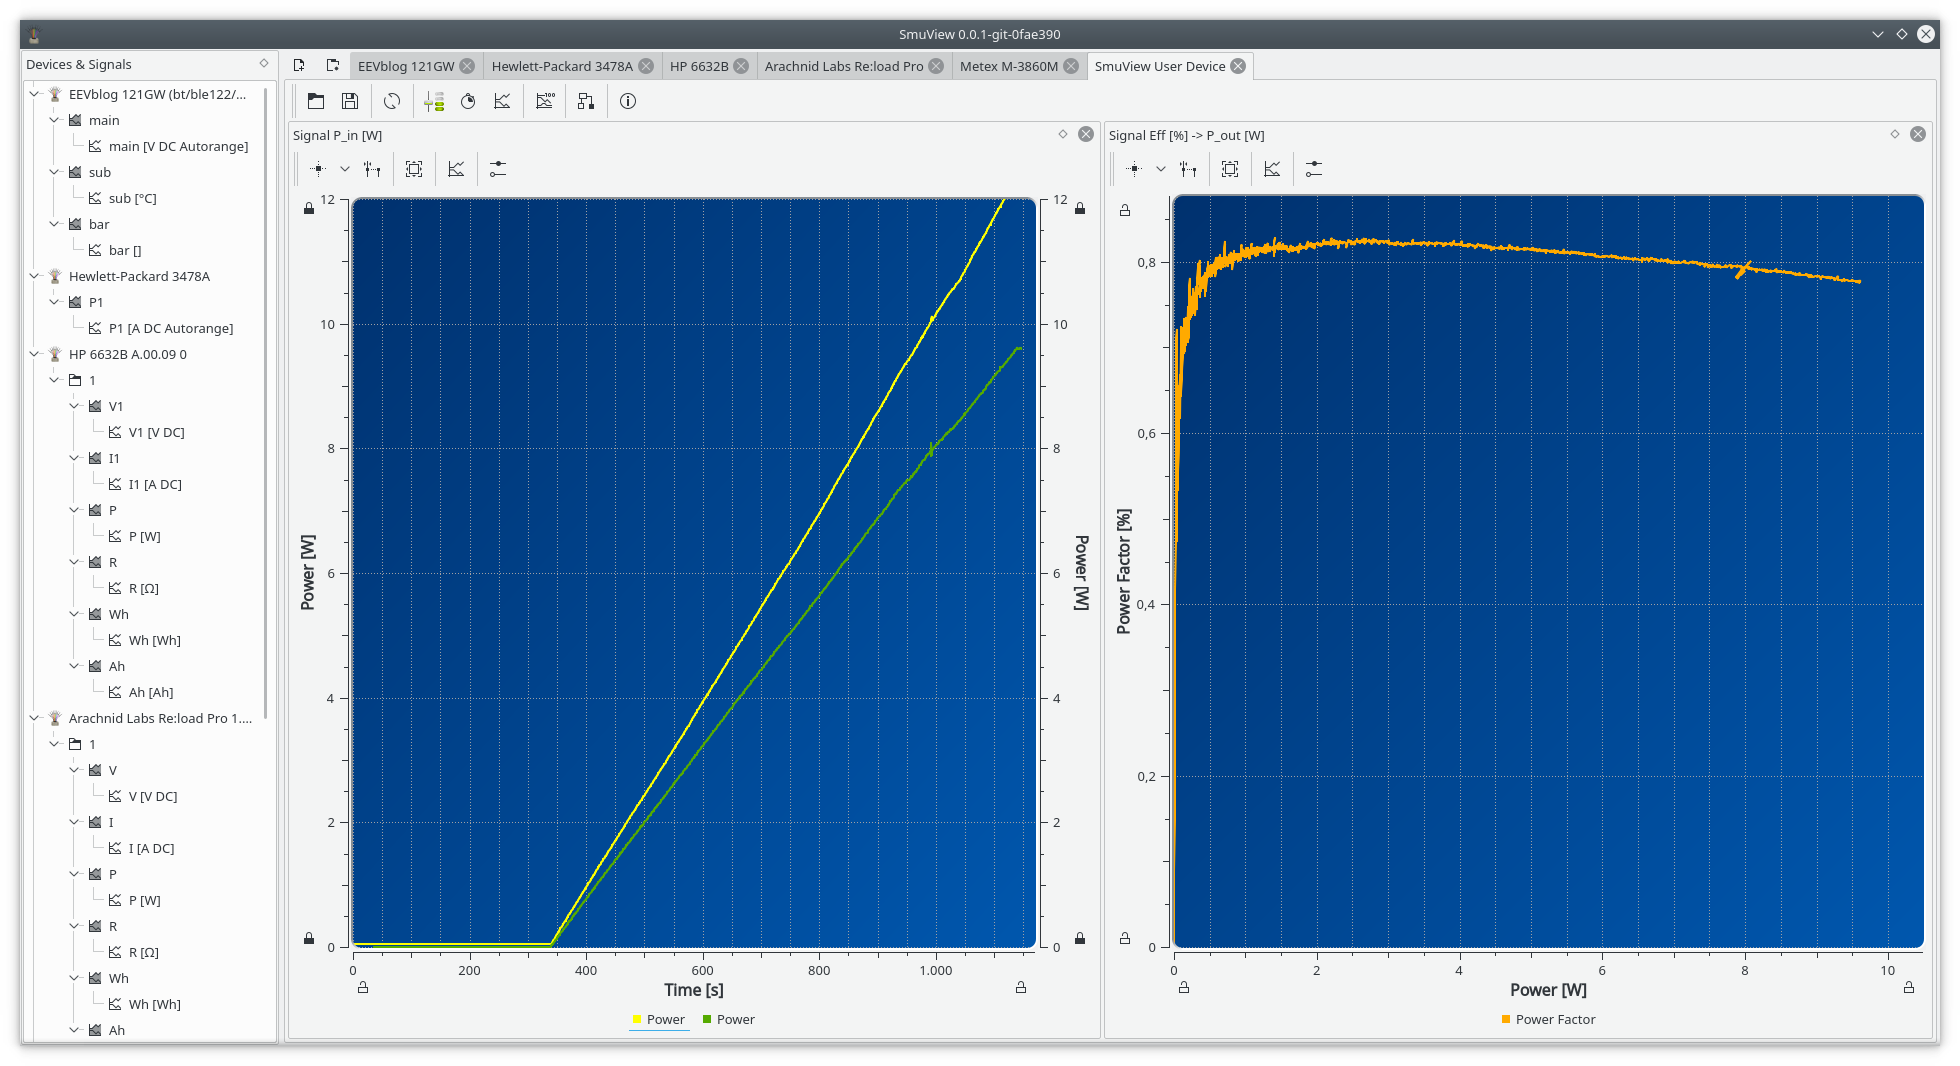
Task: Switch to the HP 6632B tab
Action: 698,66
